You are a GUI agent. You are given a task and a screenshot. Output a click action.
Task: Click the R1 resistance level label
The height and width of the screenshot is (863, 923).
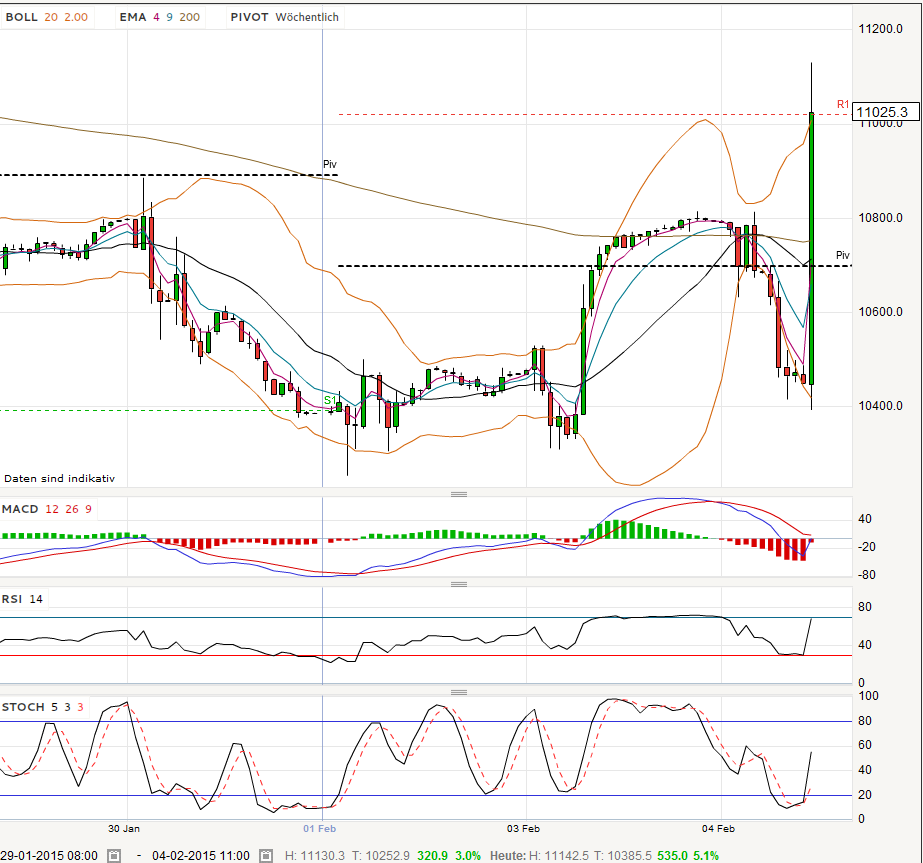pyautogui.click(x=843, y=104)
